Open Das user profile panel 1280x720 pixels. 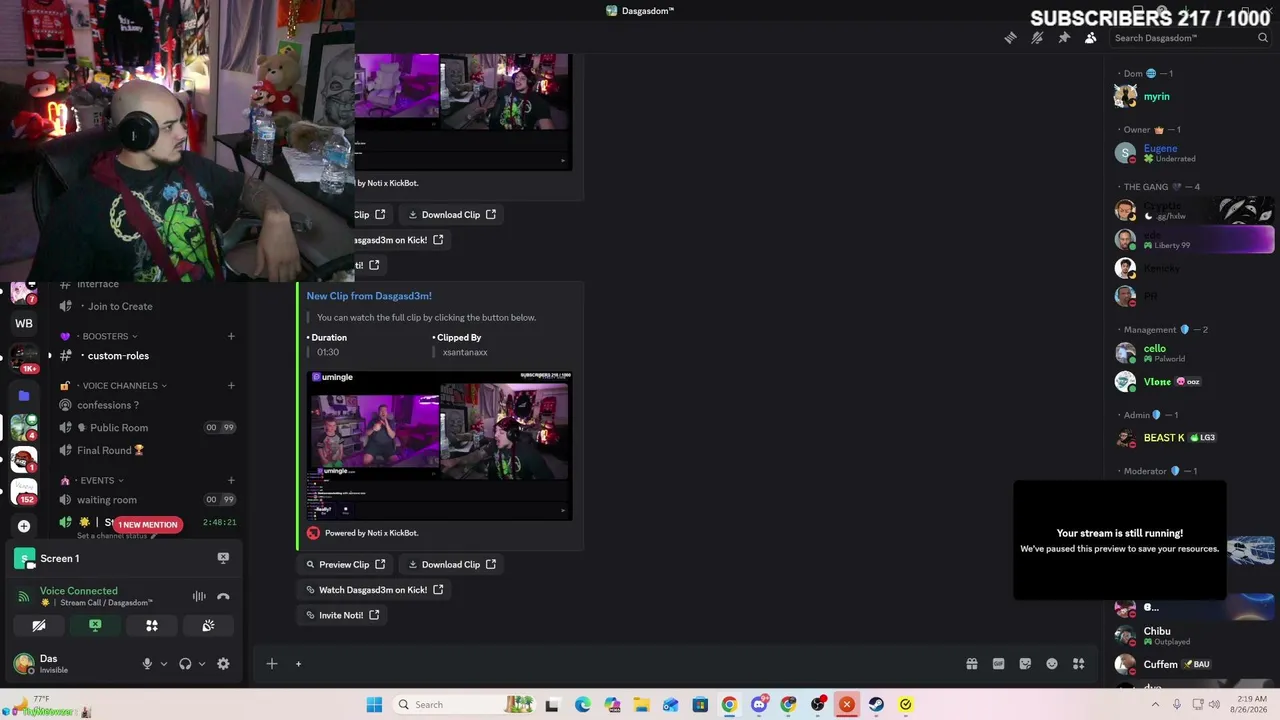point(70,664)
